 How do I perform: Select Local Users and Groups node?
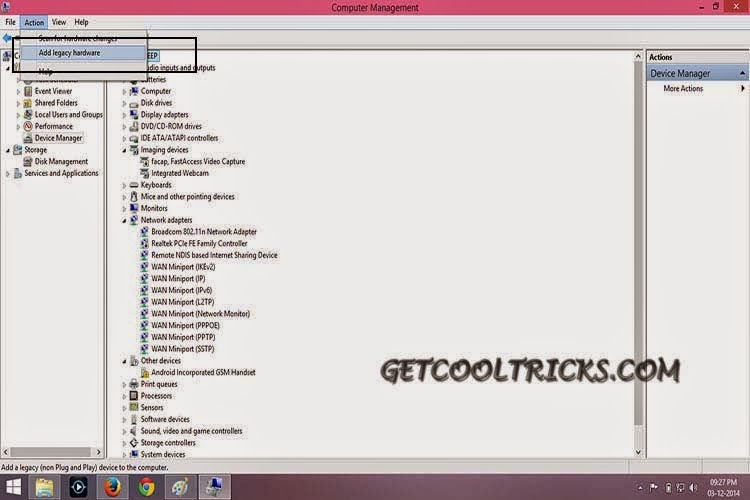tap(68, 114)
